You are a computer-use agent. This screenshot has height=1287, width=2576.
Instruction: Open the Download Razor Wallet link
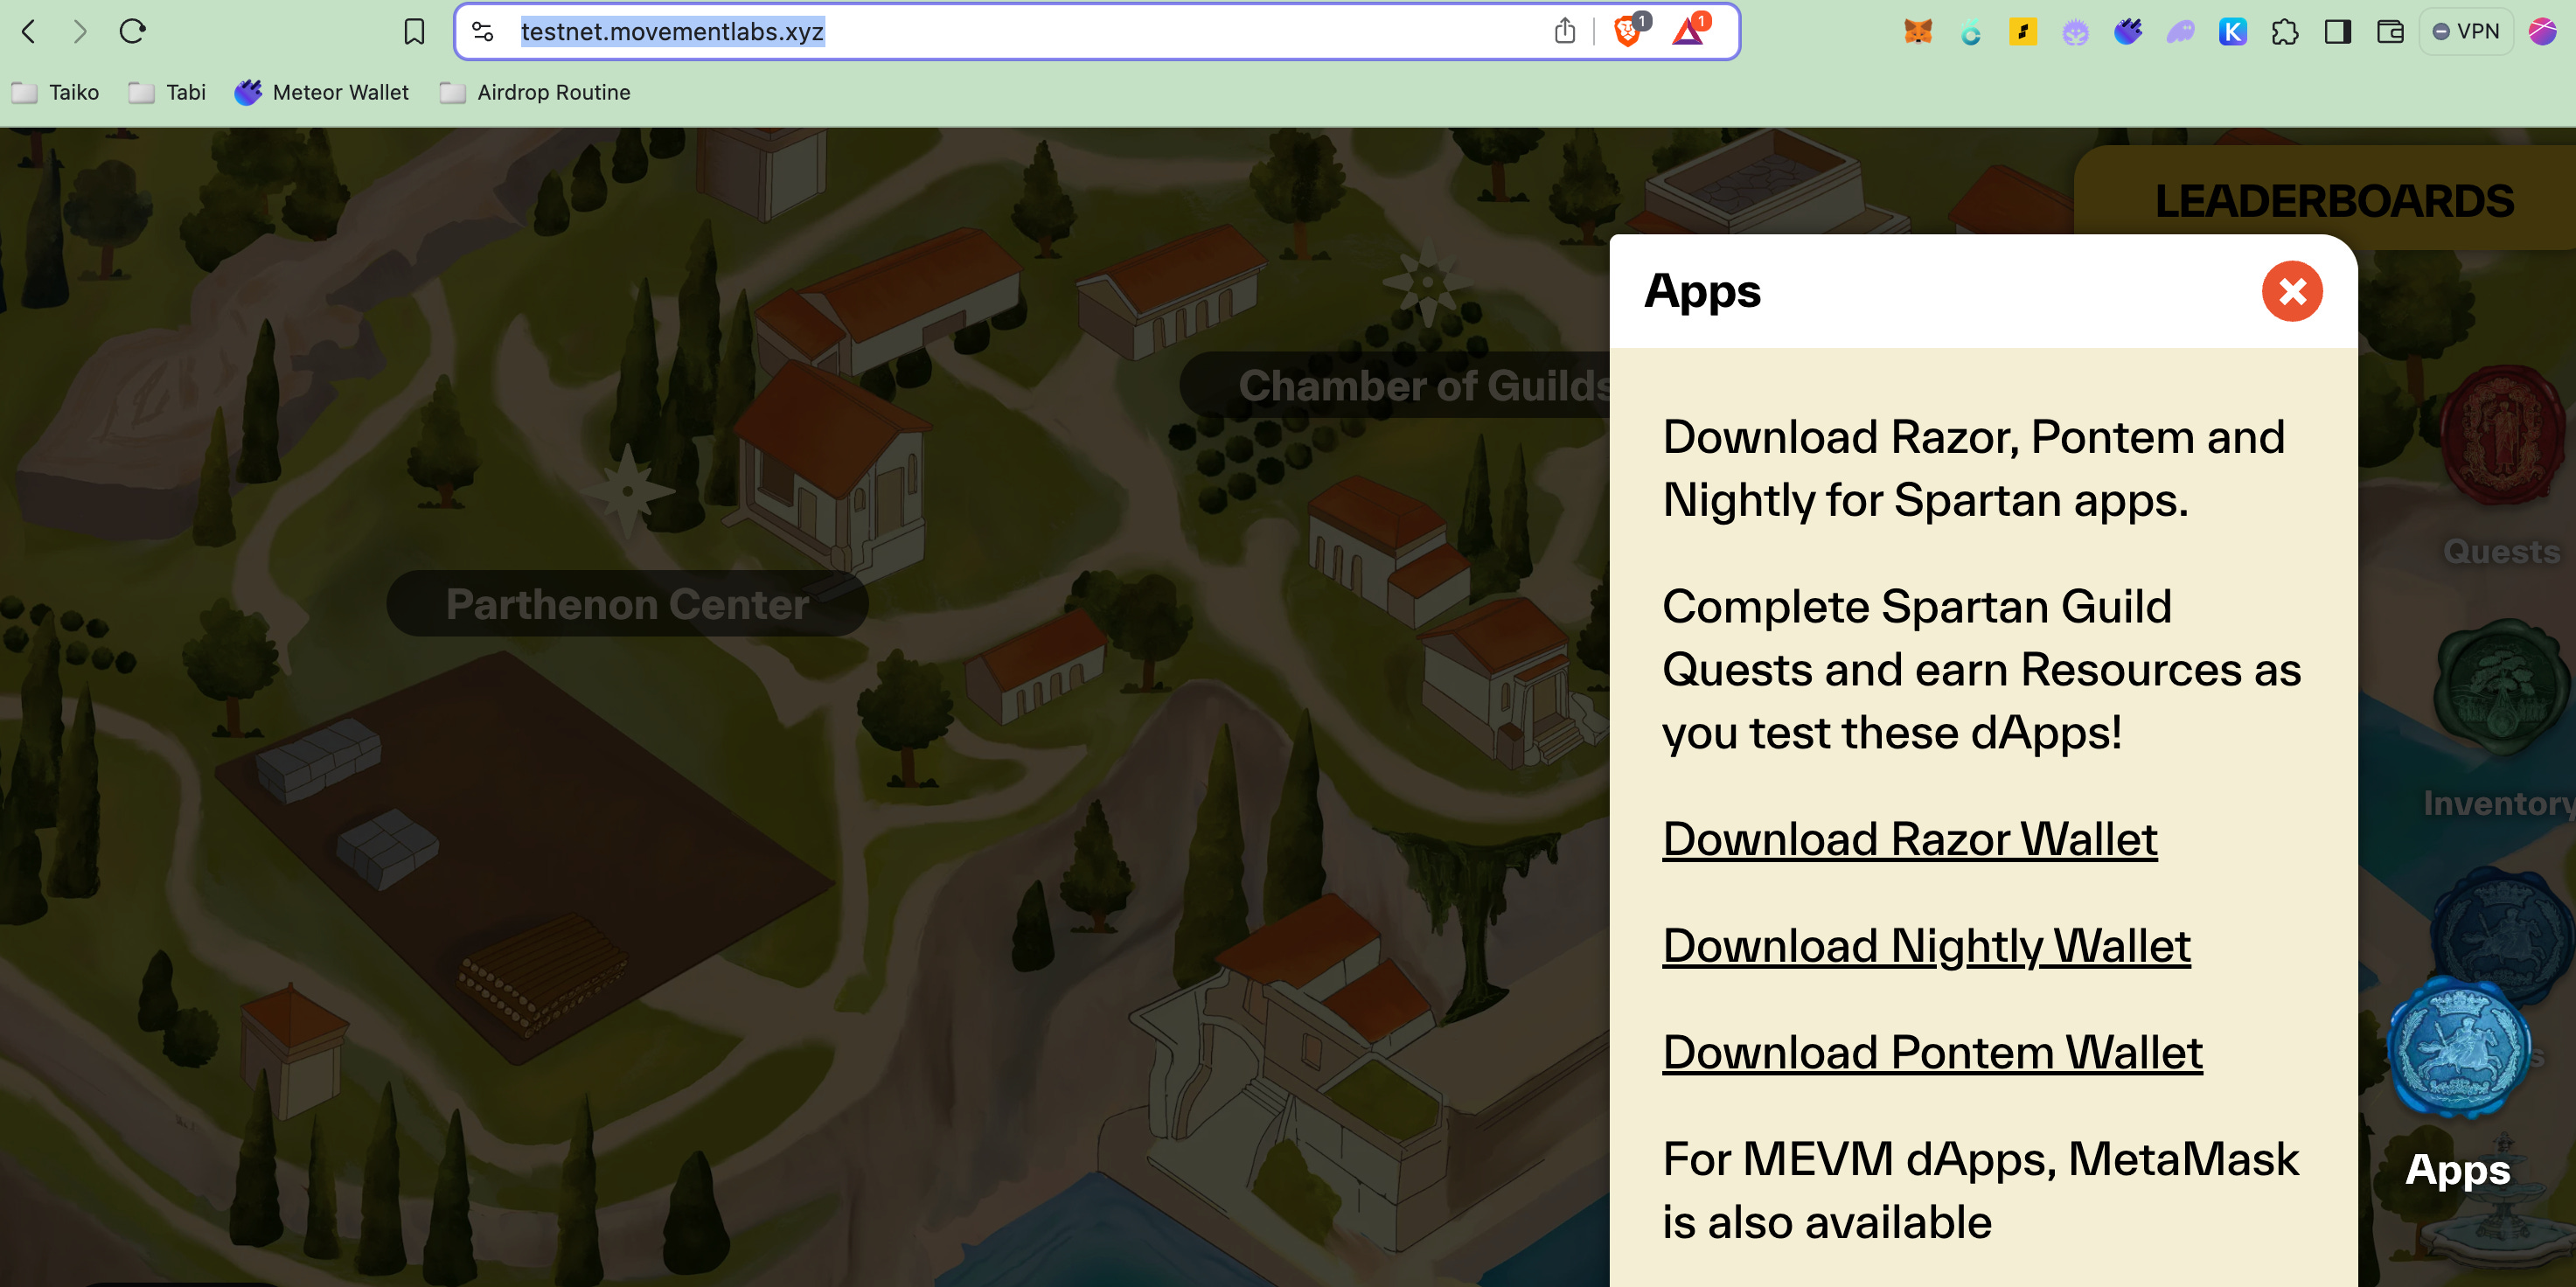1909,839
